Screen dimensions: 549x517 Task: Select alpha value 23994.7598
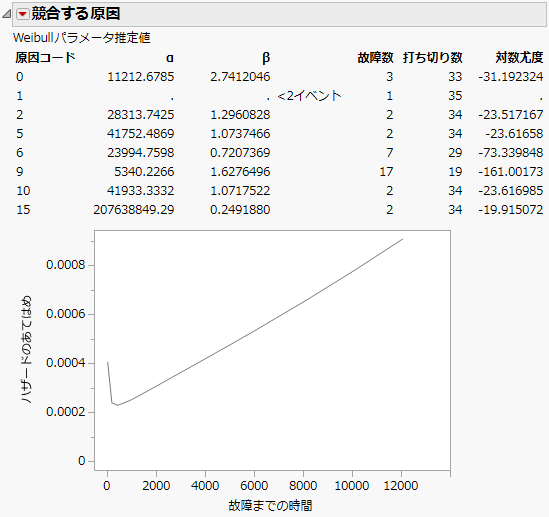coord(140,153)
